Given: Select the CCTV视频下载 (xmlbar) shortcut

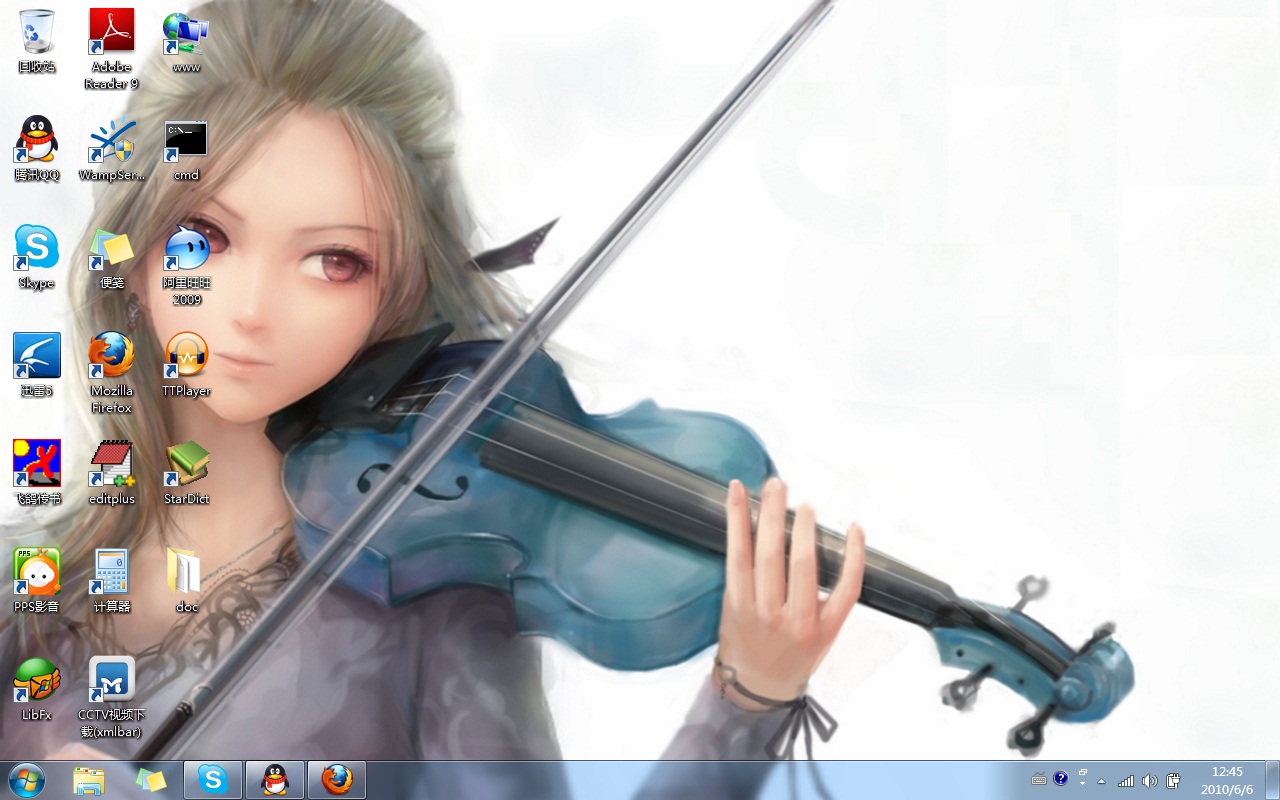Looking at the screenshot, I should pyautogui.click(x=111, y=697).
